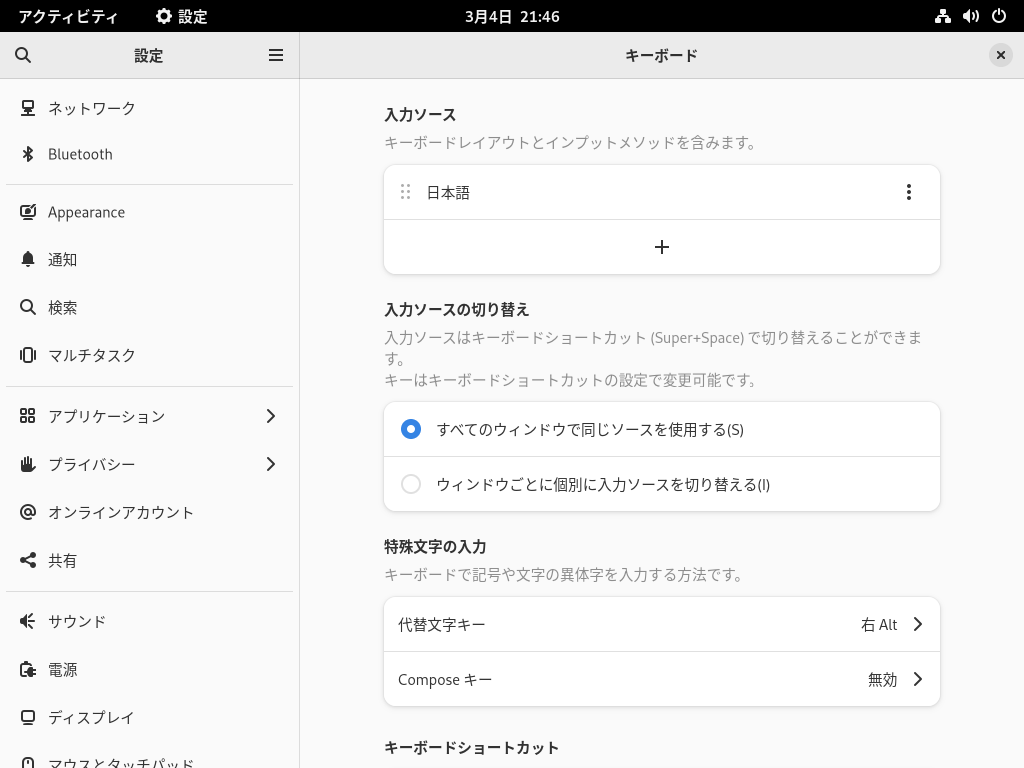
Task: Click the drag handle beside 日本語
Action: coord(406,192)
